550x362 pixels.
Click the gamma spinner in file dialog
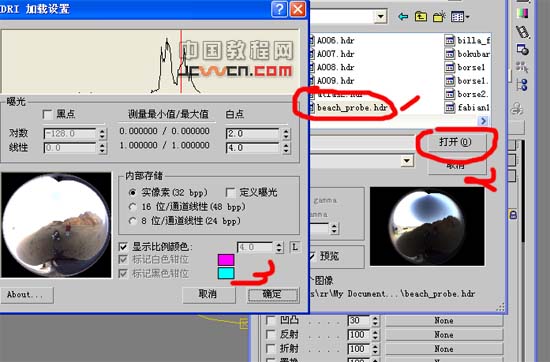coord(334,229)
